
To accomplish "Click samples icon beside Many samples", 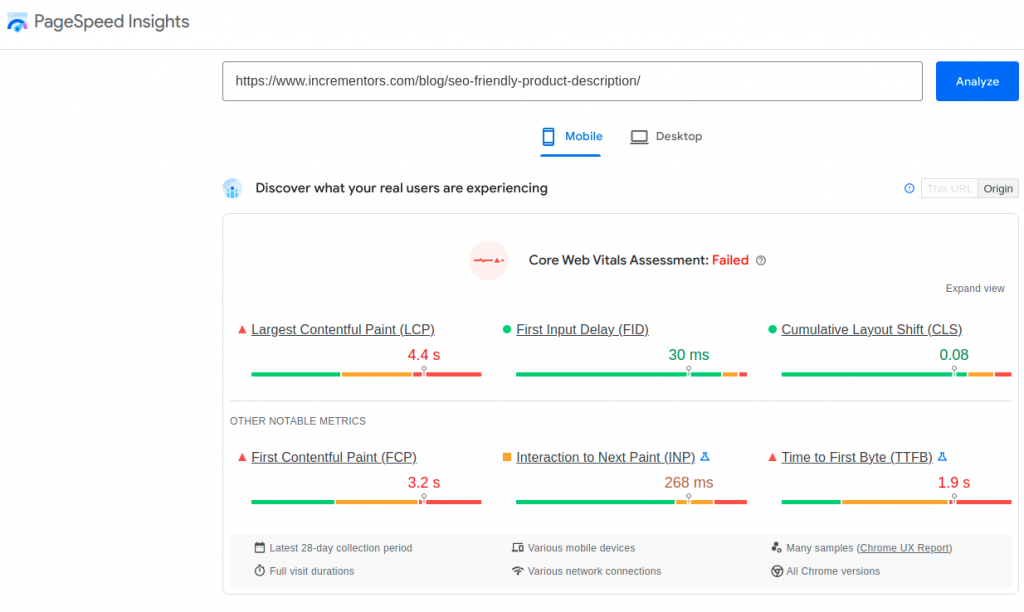I will [776, 547].
